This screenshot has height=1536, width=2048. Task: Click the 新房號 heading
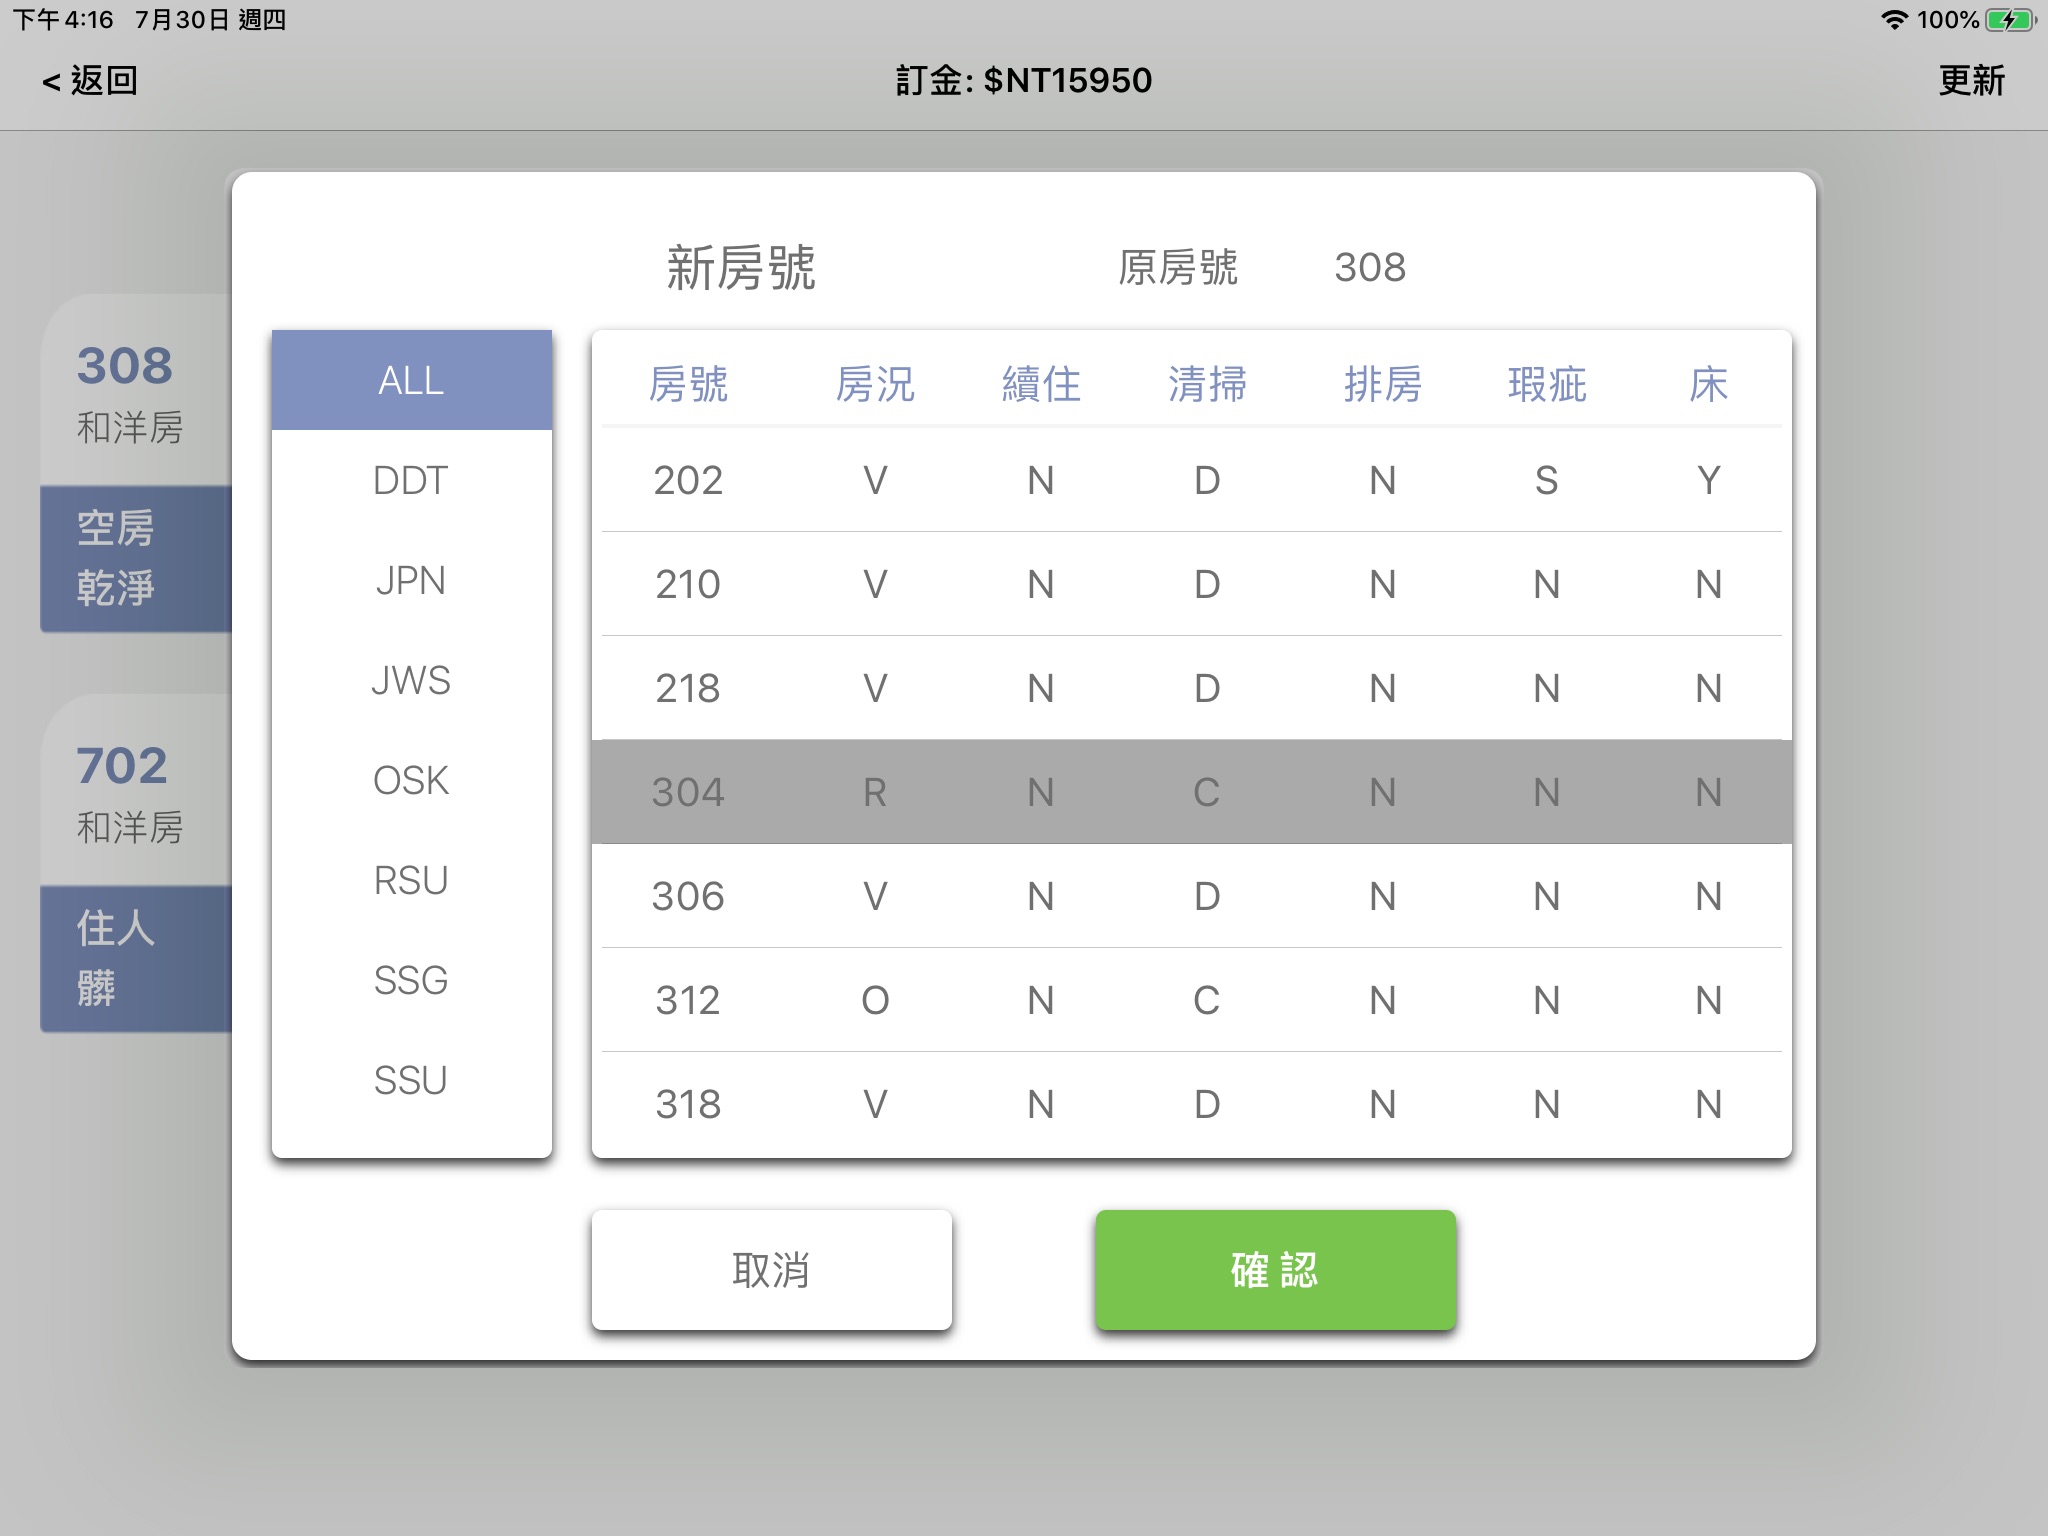(x=741, y=268)
